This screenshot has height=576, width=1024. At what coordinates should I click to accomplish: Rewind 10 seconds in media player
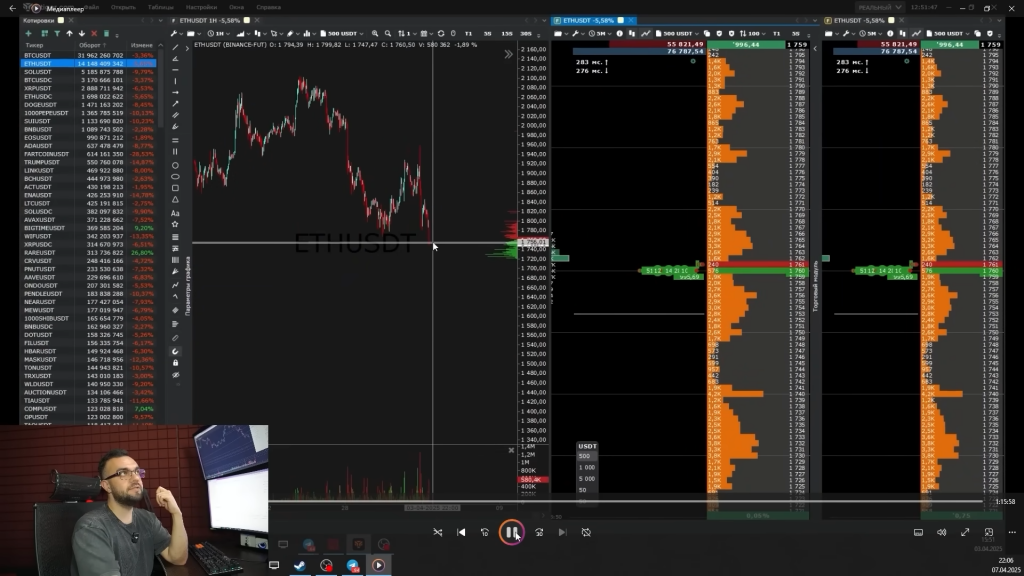click(485, 532)
